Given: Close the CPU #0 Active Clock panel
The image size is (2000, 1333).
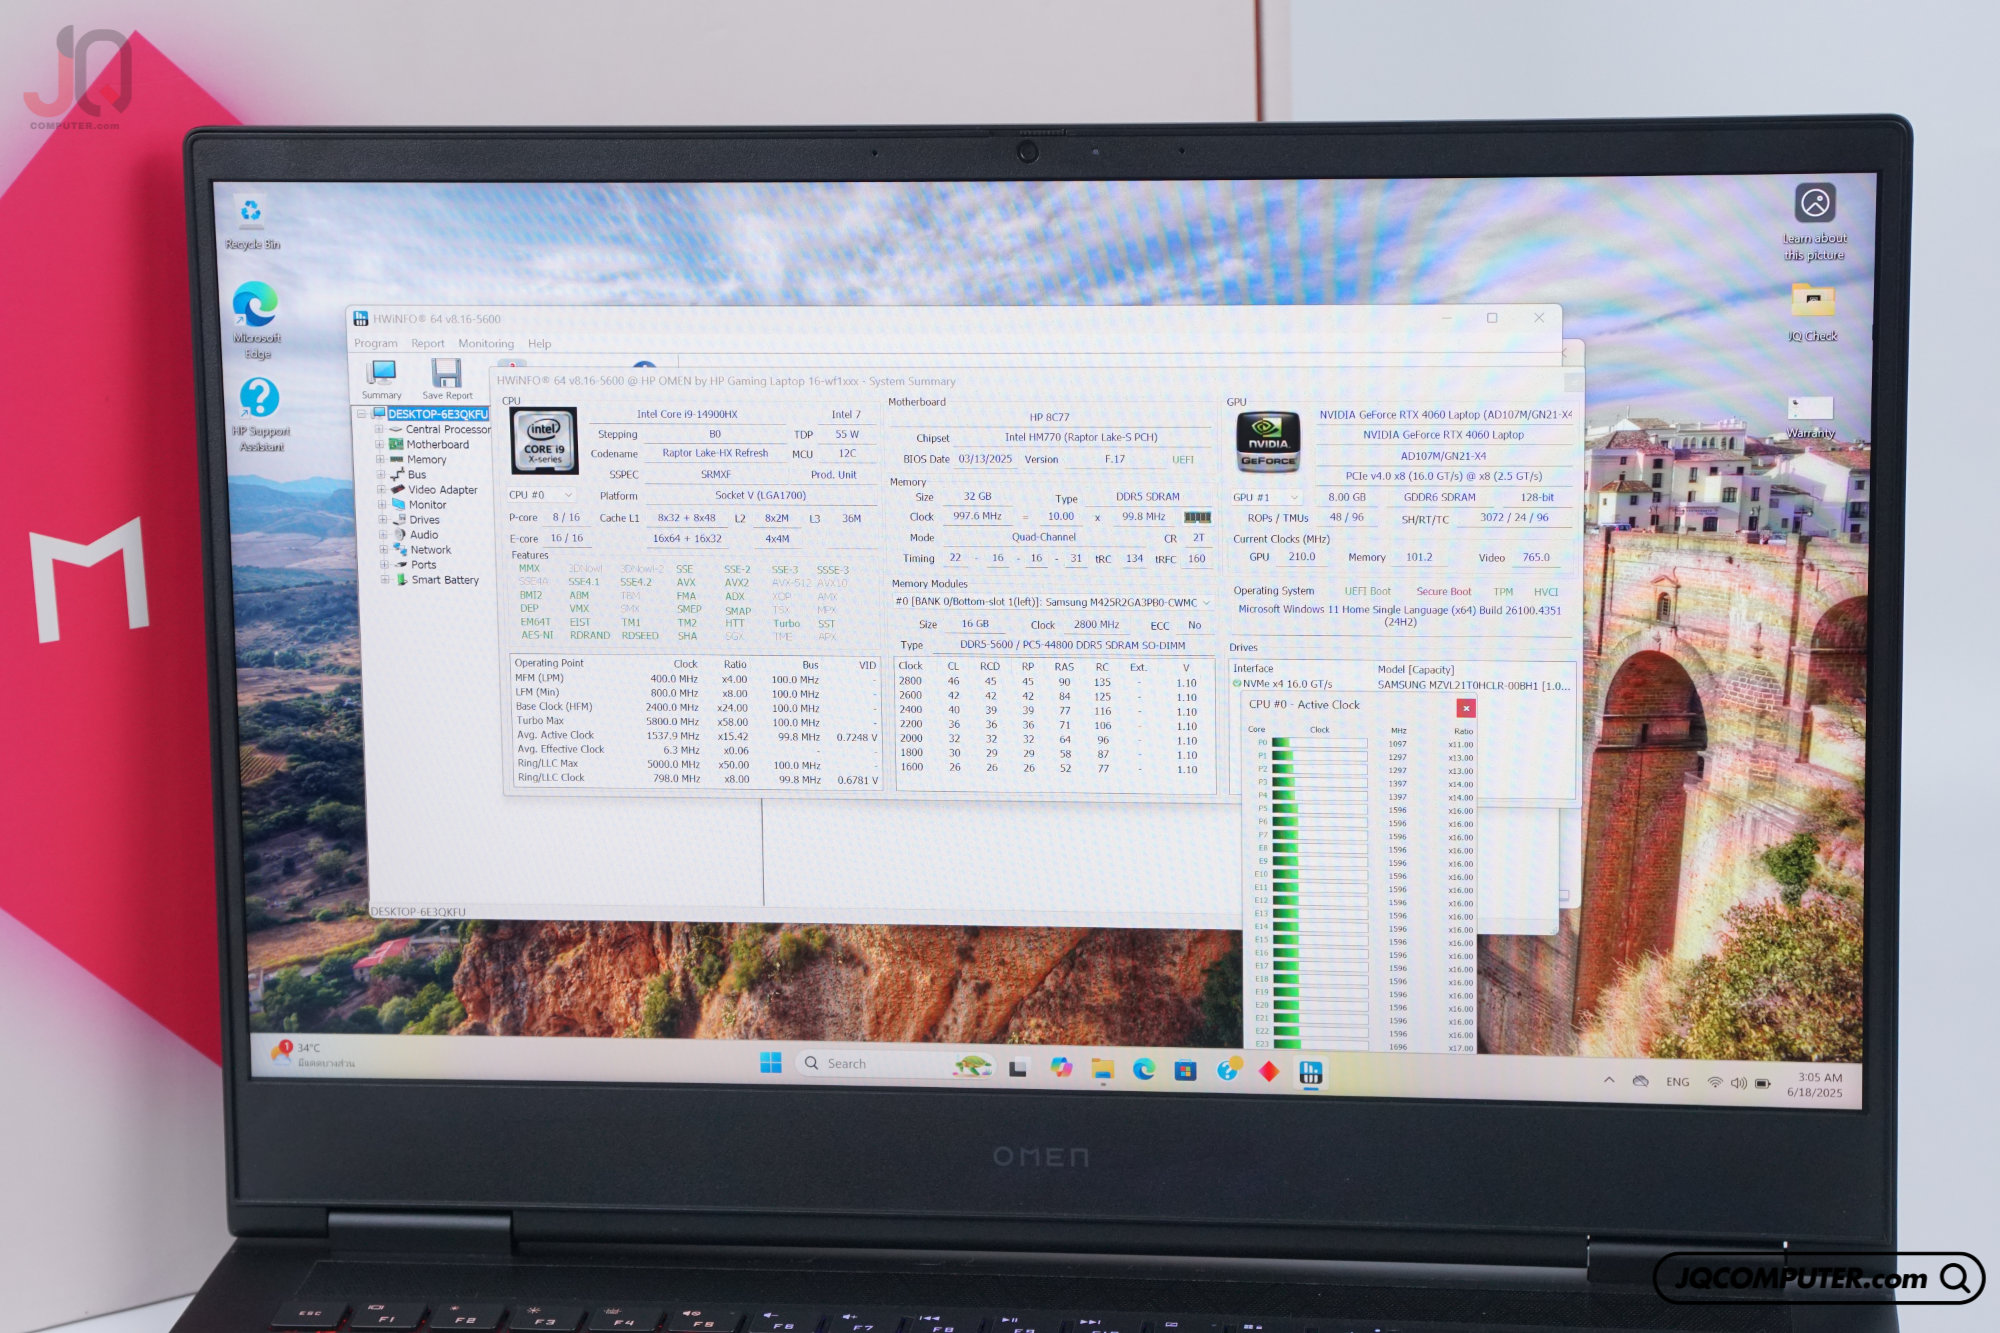Looking at the screenshot, I should [1466, 708].
